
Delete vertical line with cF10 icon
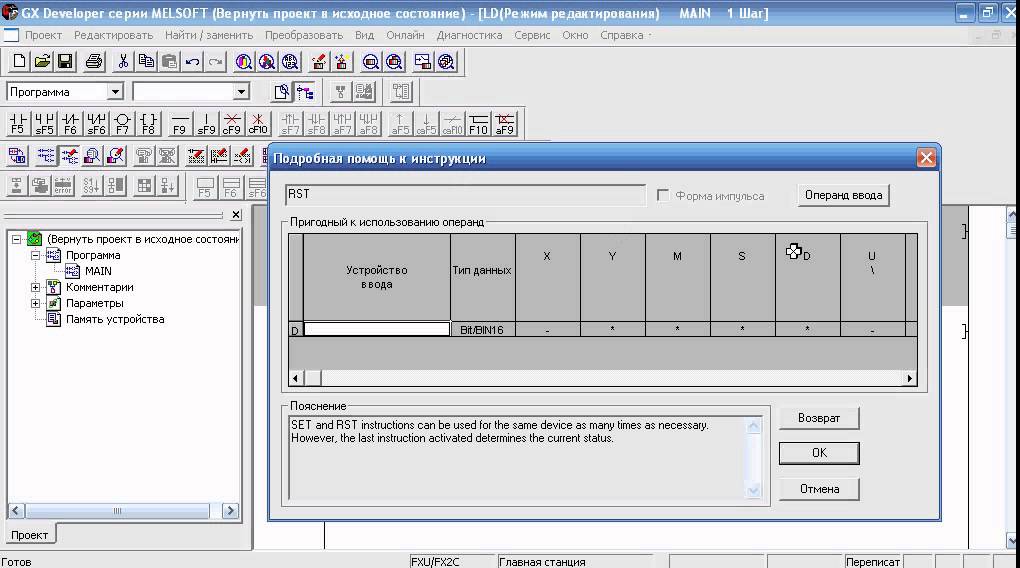click(x=258, y=124)
